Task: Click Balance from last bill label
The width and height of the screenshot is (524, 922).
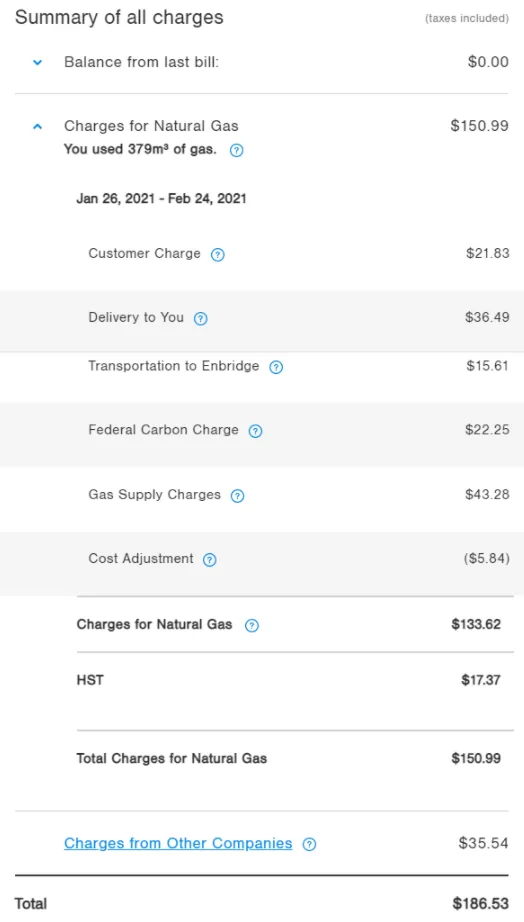Action: (x=141, y=62)
